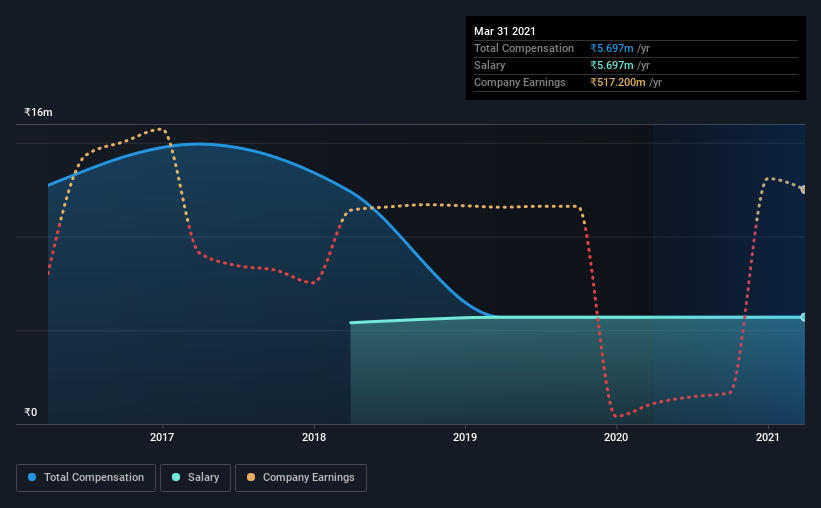Screen dimensions: 821x508
Task: Toggle the Salary legend button
Action: click(x=195, y=478)
